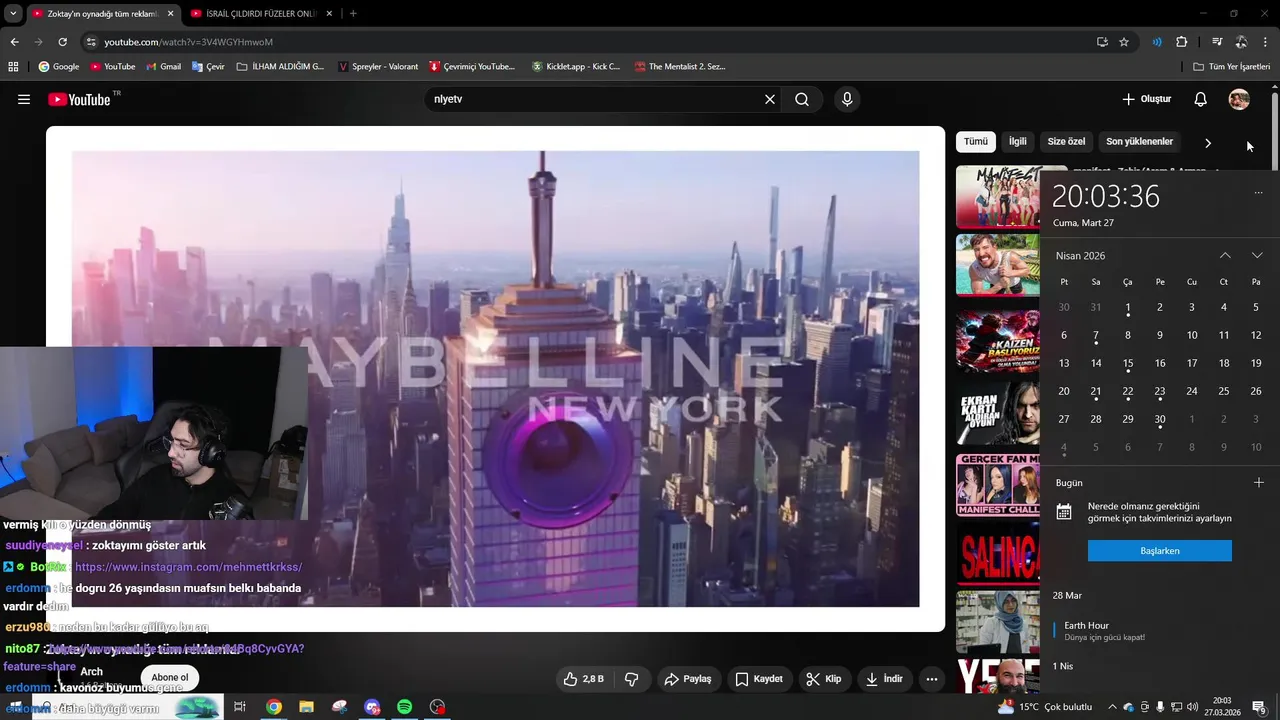1280x720 pixels.
Task: Open the Discord icon in the taskbar
Action: 372,707
